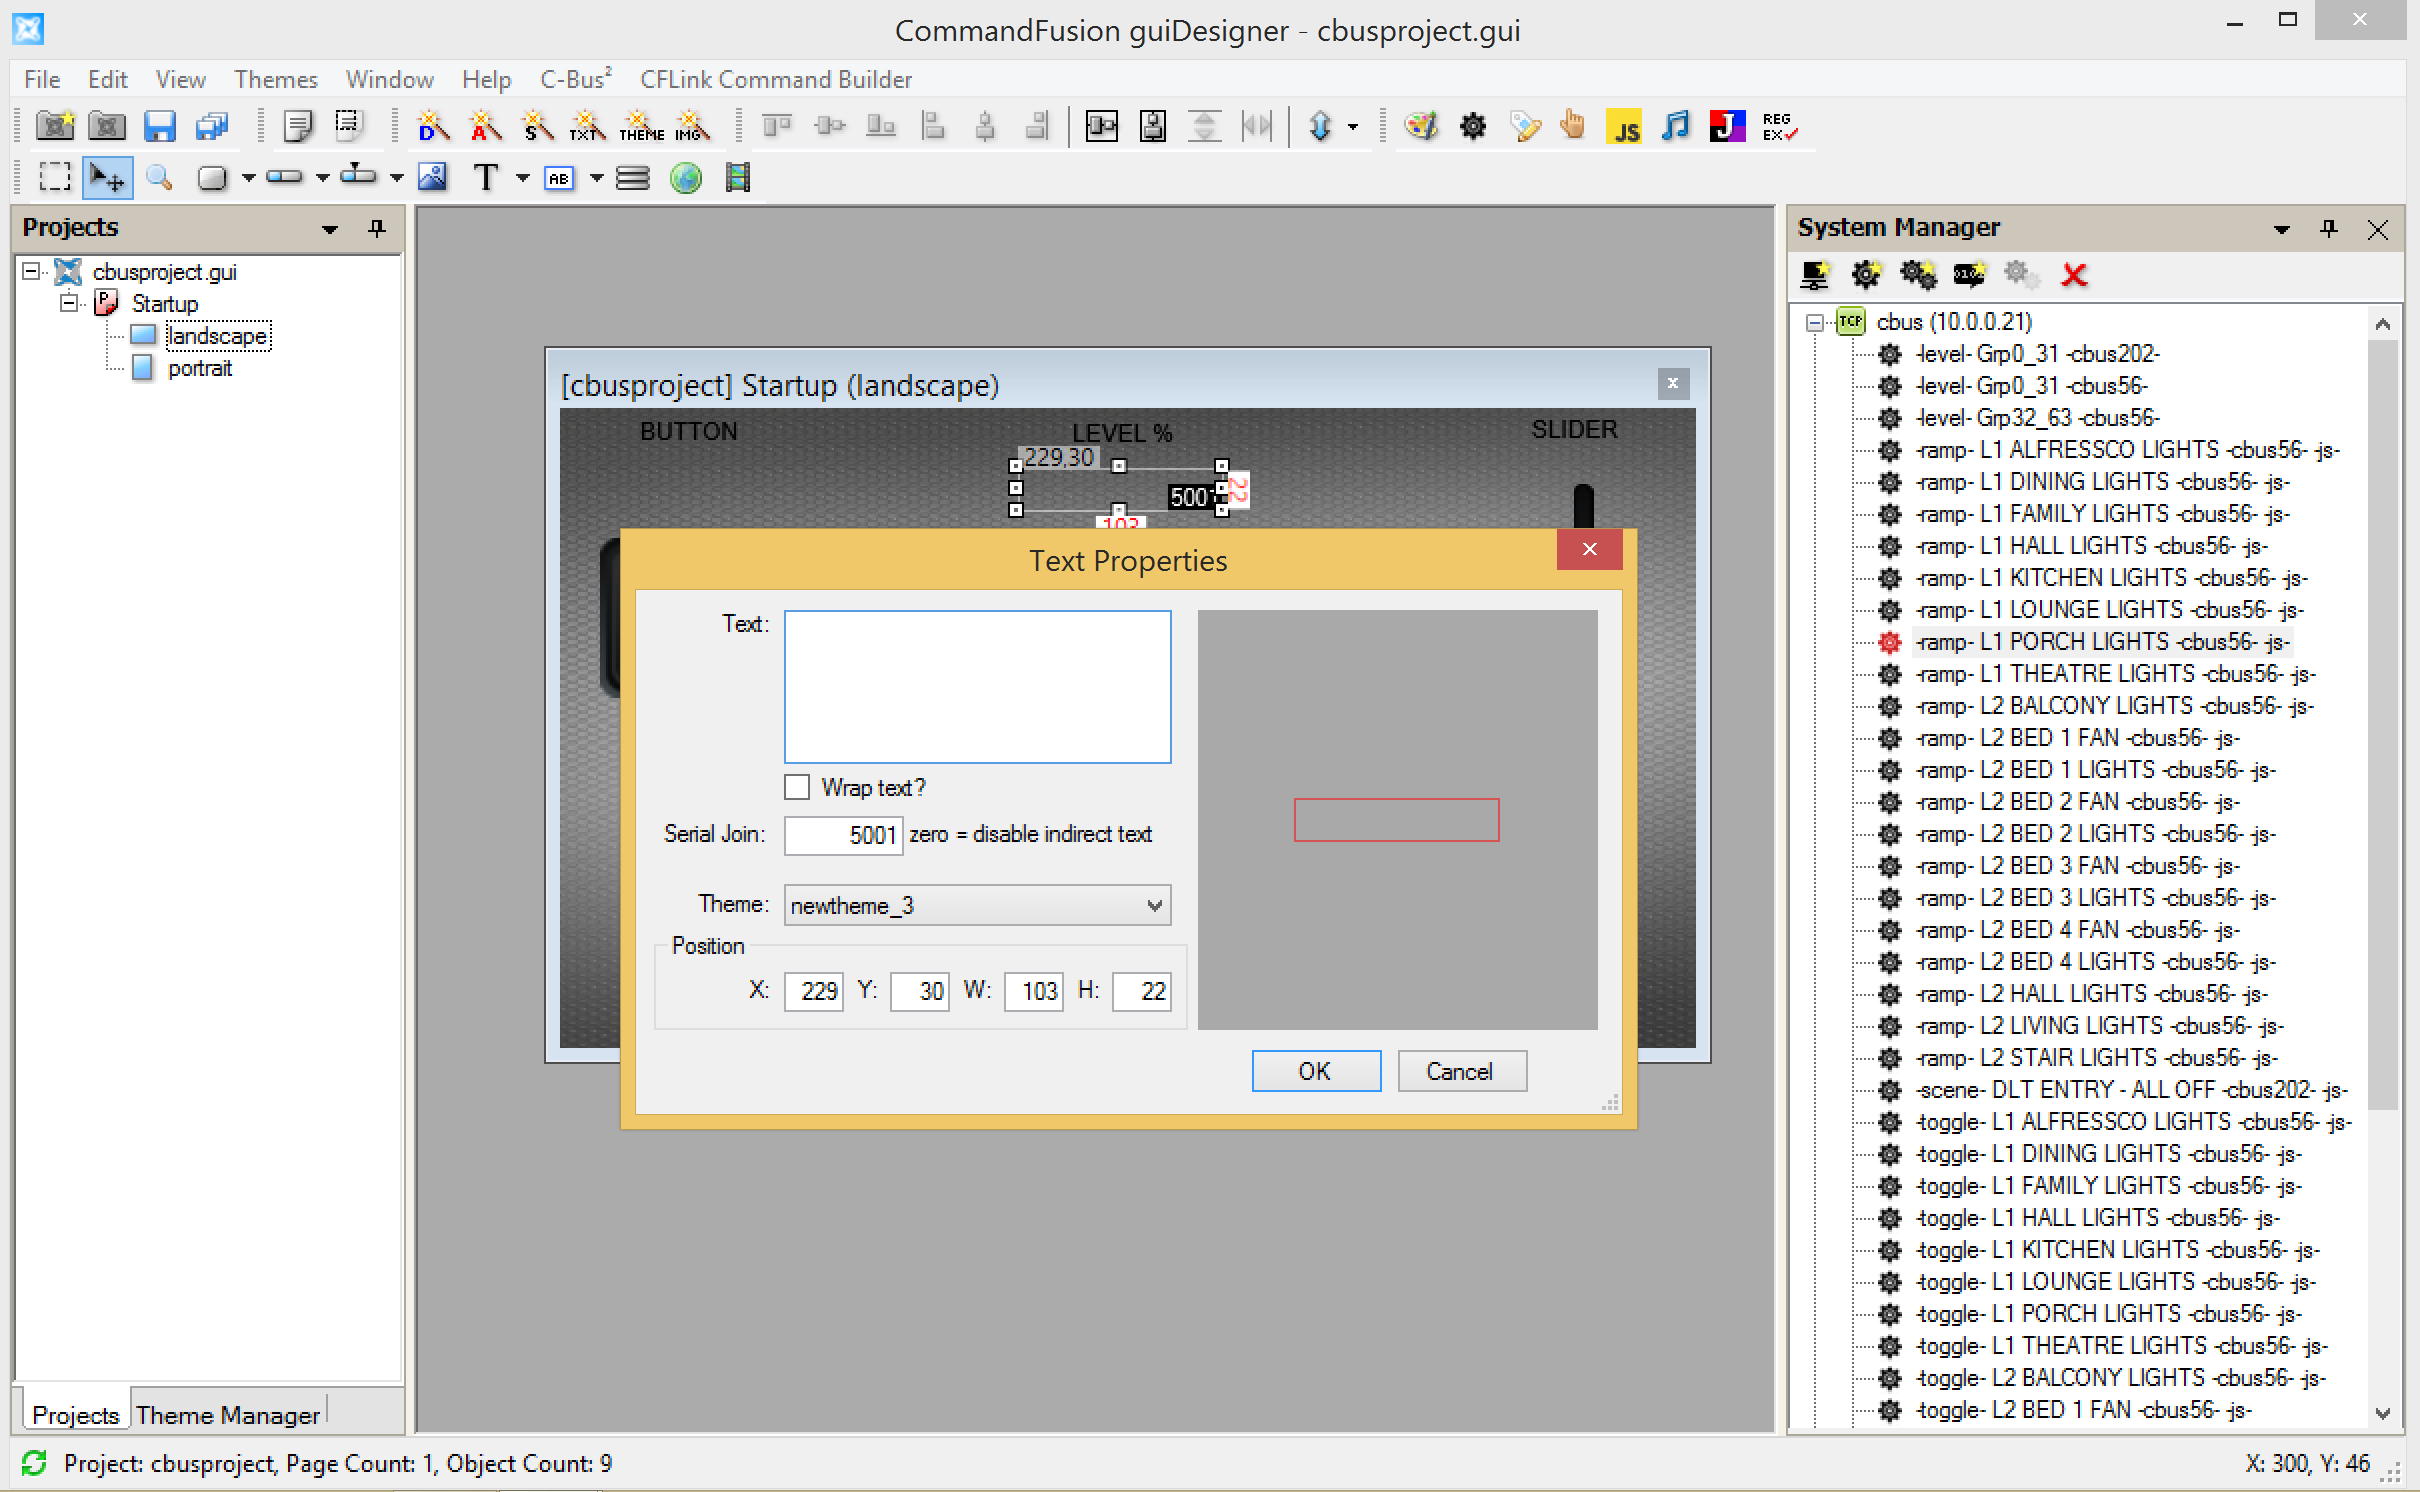Click the THEME wizard wand icon

(641, 127)
